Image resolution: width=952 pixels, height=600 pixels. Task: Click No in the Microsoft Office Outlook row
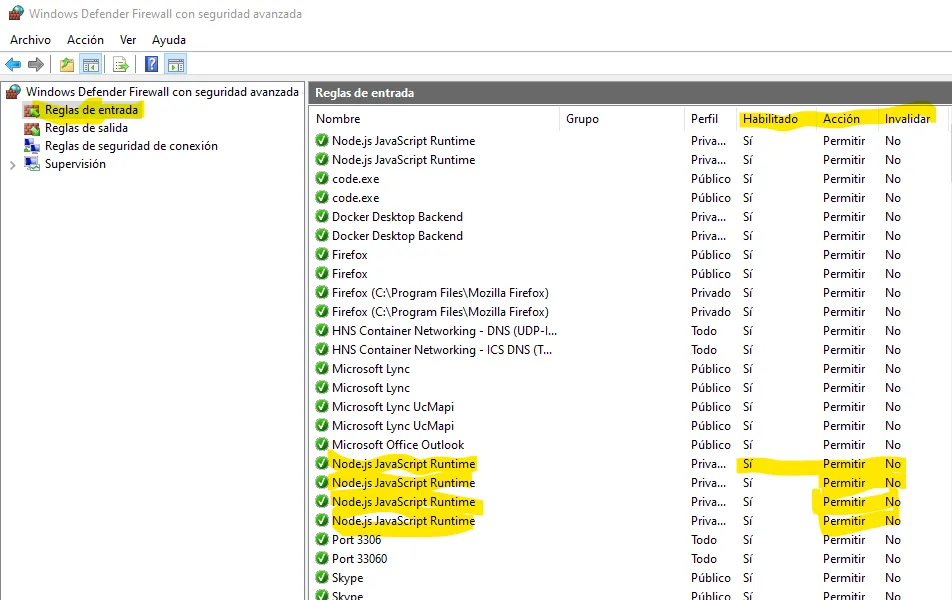click(x=892, y=445)
